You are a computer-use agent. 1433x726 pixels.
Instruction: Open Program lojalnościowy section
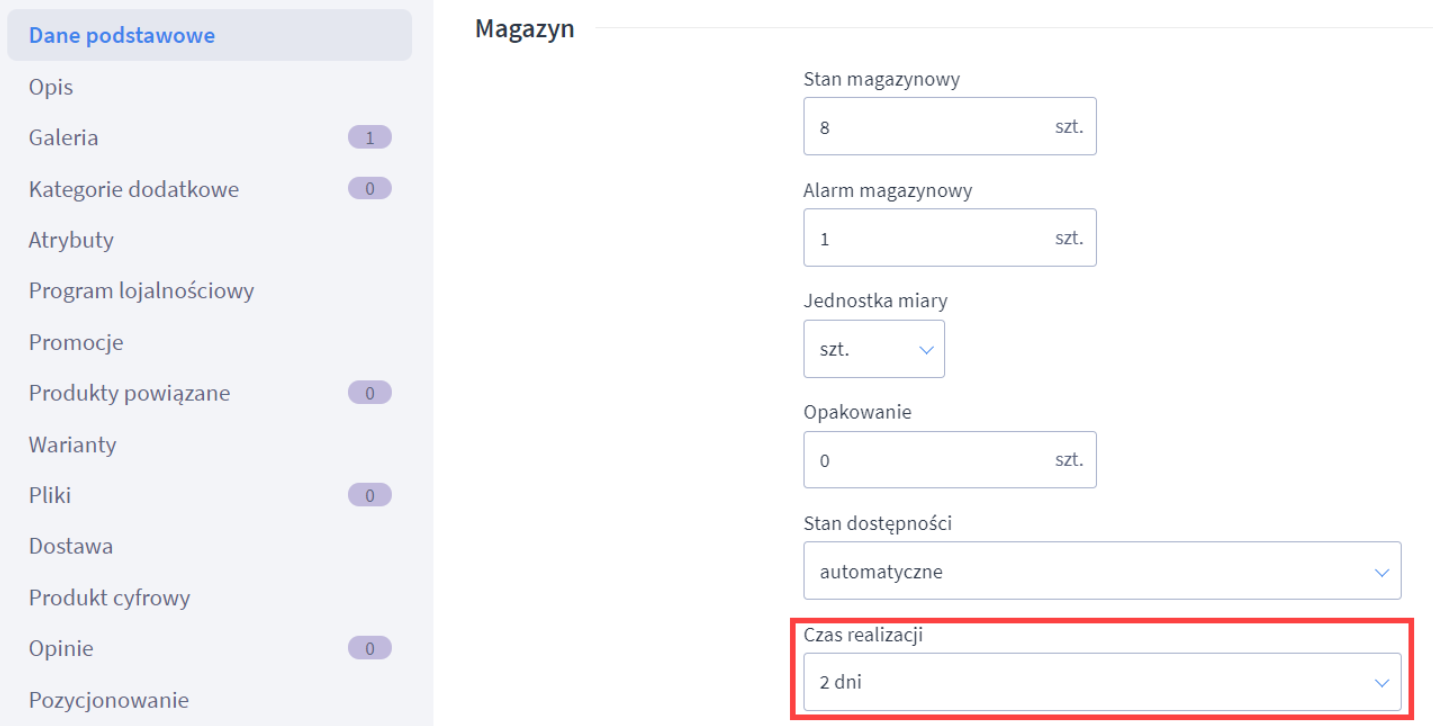tap(141, 291)
